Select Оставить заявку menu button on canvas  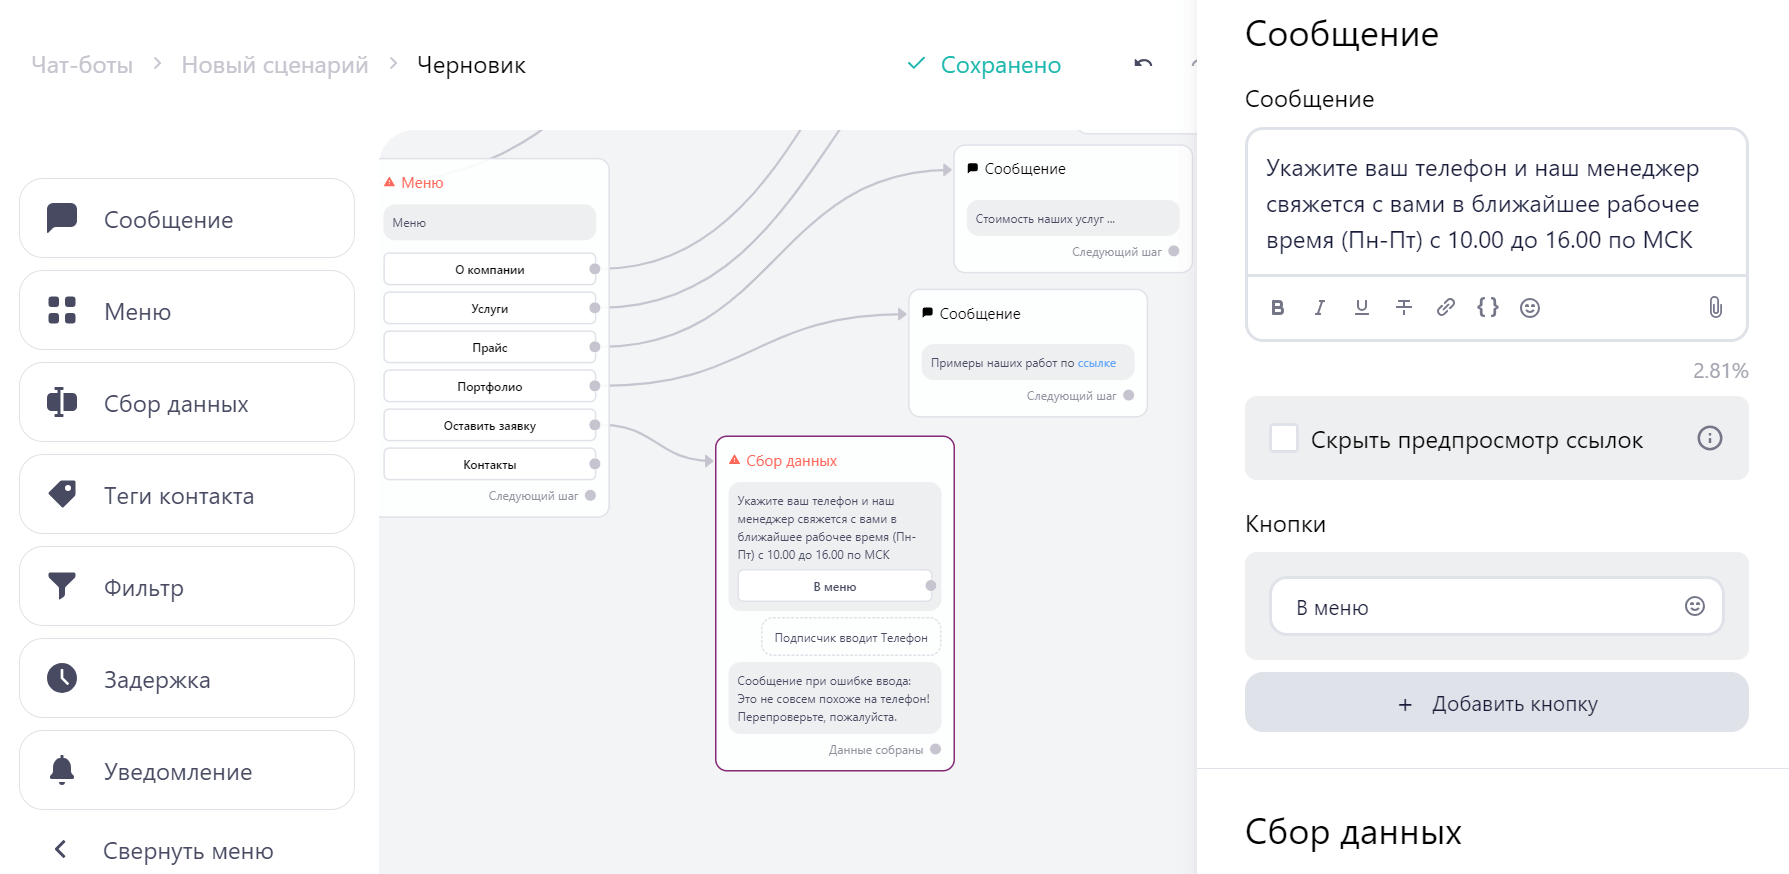point(489,425)
